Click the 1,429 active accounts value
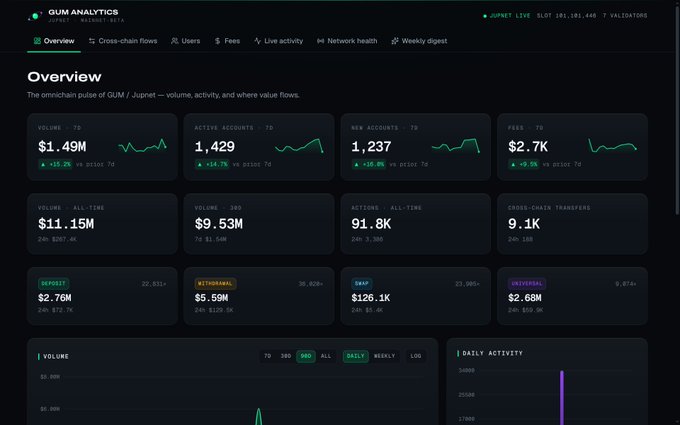This screenshot has height=425, width=680. 215,147
